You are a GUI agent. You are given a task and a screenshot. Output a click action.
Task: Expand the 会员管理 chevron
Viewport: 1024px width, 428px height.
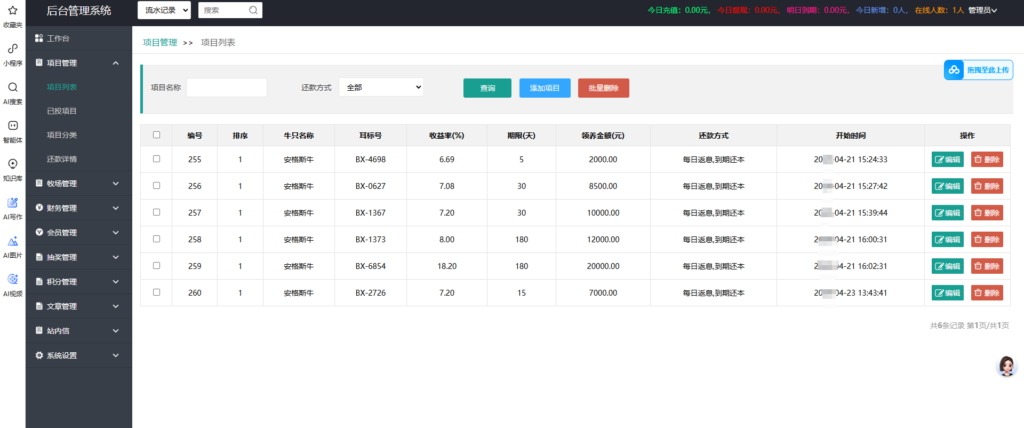click(116, 233)
